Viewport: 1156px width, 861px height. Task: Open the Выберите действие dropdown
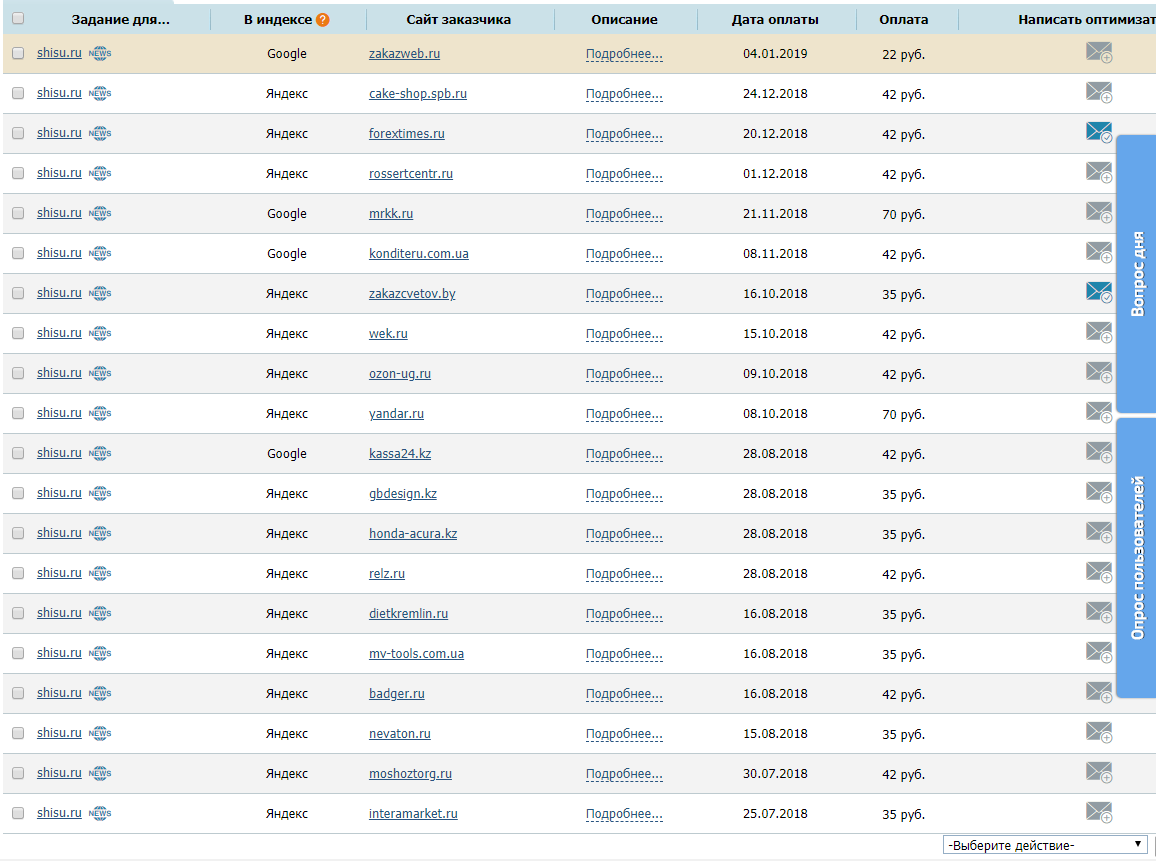tap(1044, 845)
